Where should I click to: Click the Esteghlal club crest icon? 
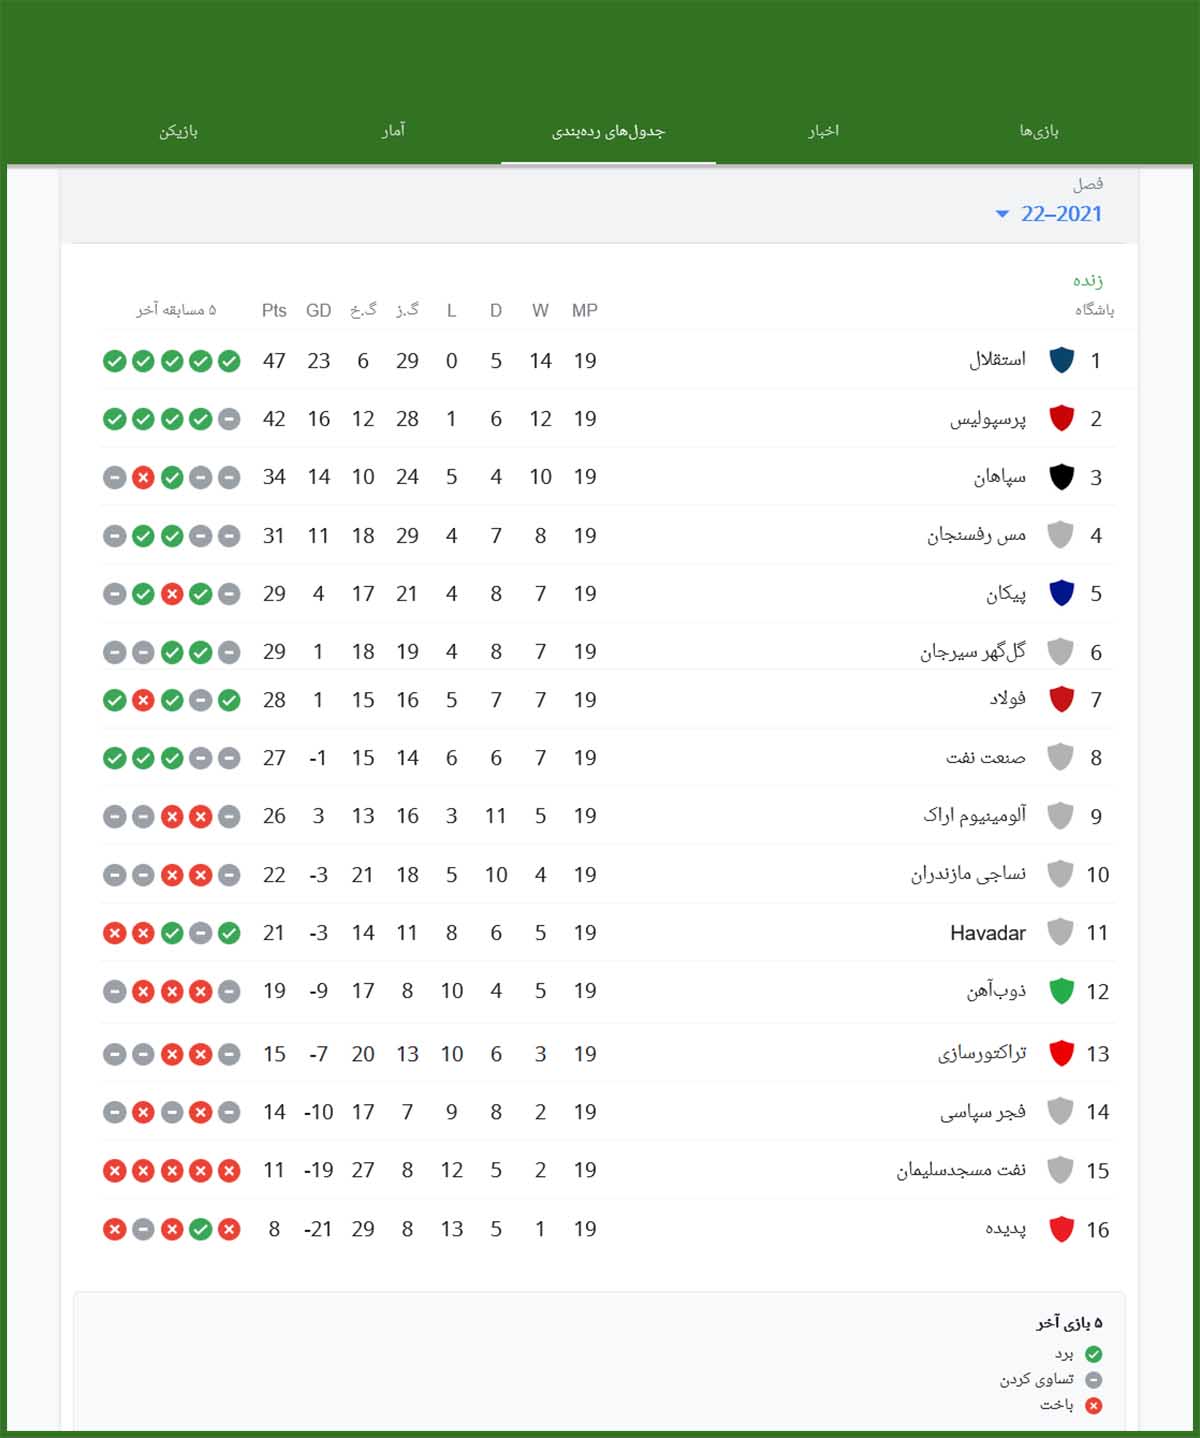[x=1063, y=360]
